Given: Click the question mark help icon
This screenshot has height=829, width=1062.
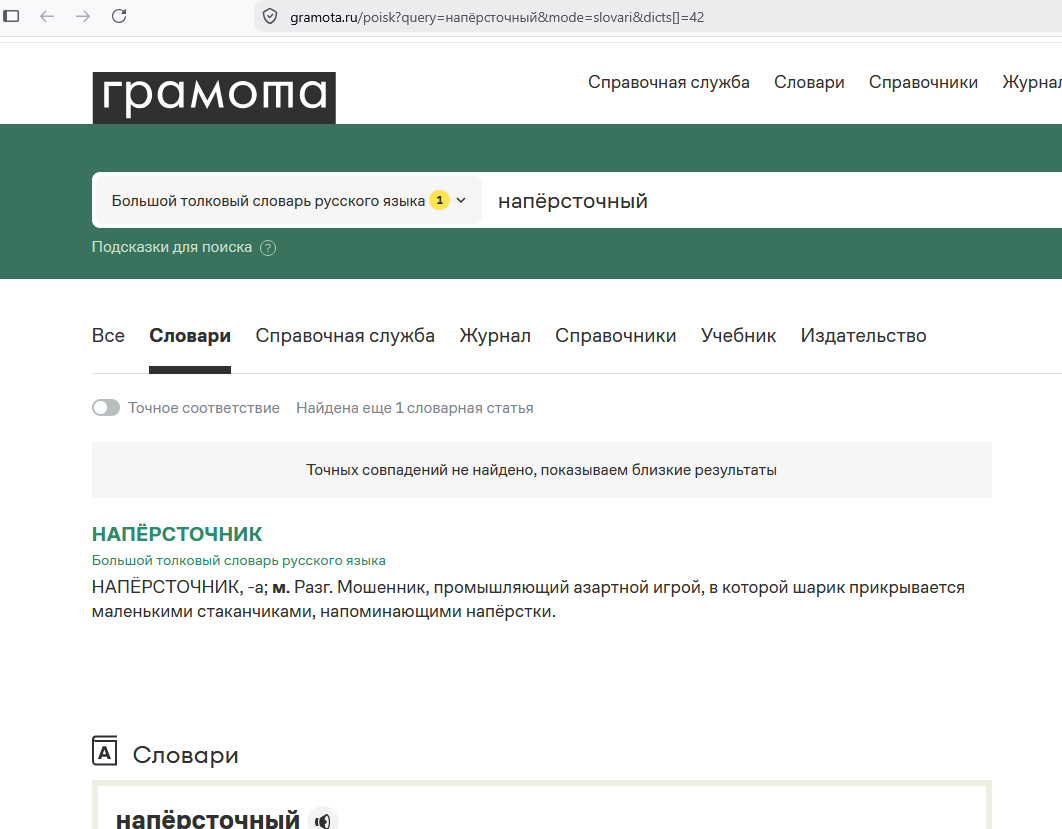Looking at the screenshot, I should pyautogui.click(x=268, y=248).
